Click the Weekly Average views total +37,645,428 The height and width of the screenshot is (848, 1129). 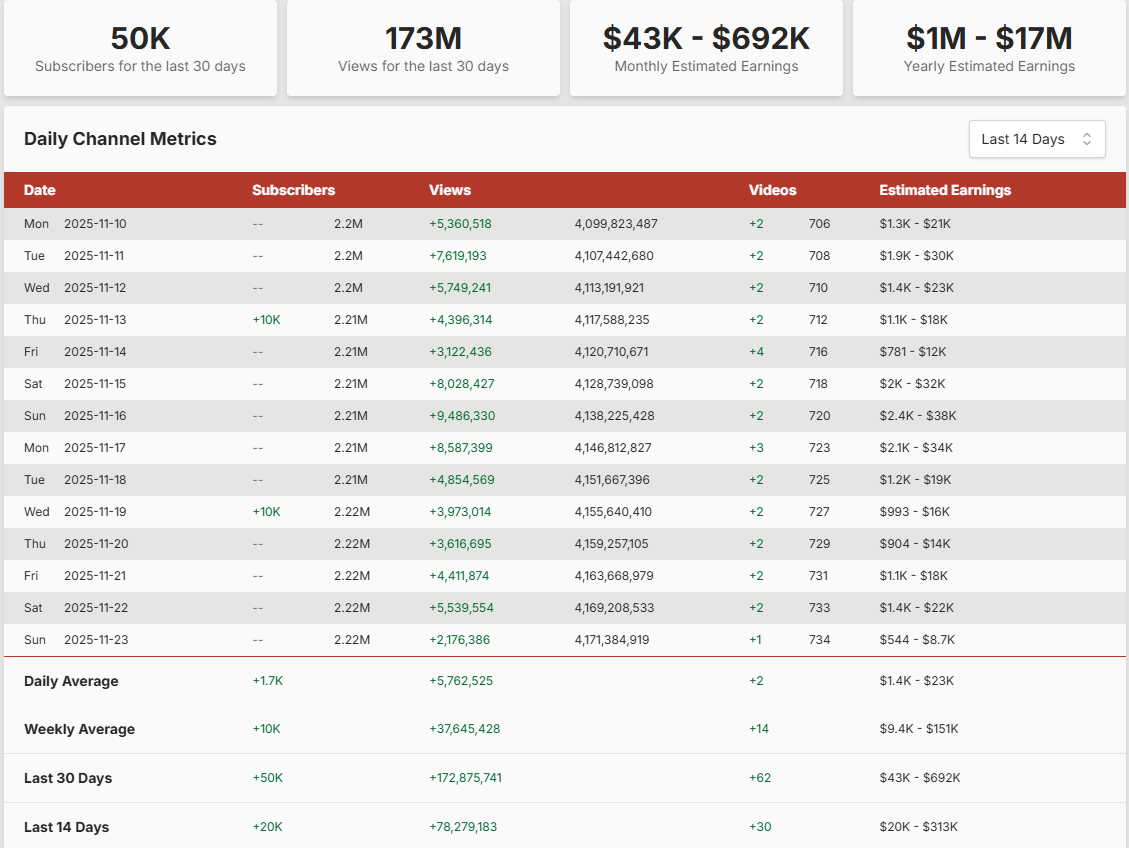[x=465, y=729]
